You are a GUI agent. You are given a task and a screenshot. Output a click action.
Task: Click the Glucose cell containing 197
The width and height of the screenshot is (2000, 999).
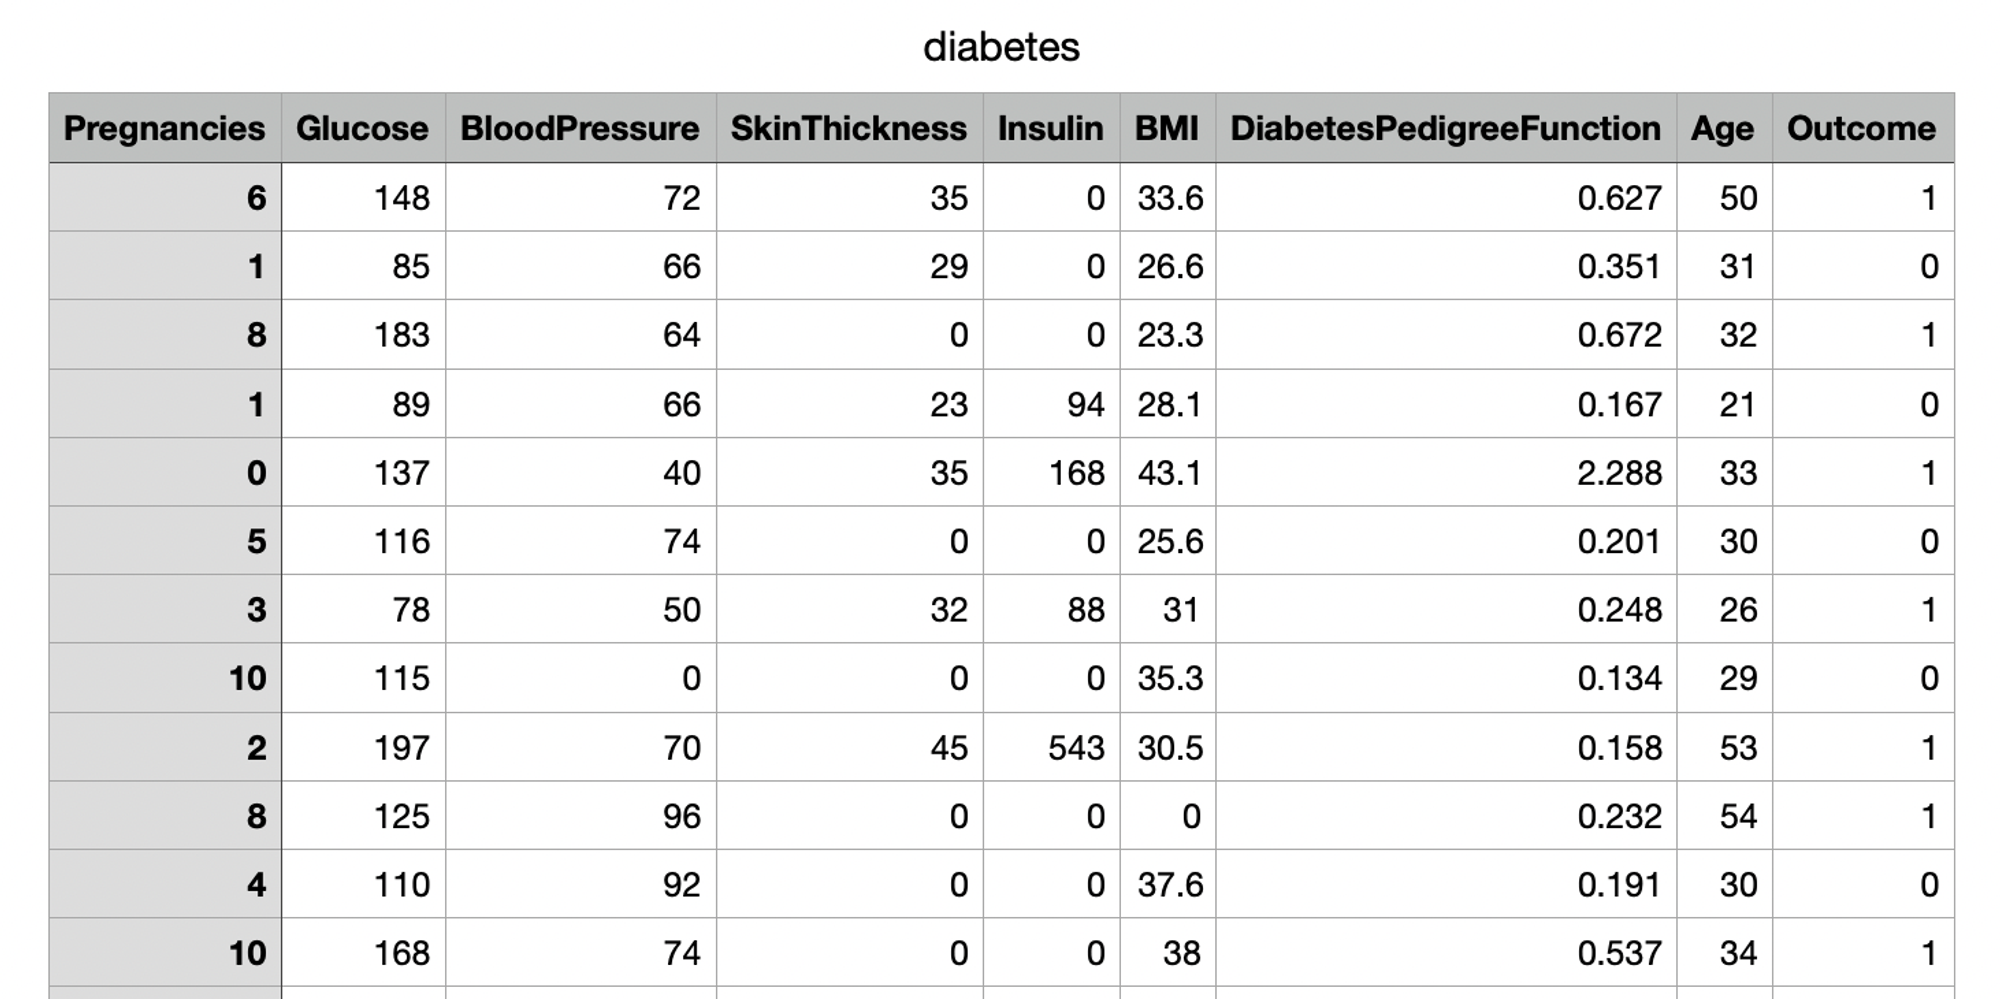(363, 747)
